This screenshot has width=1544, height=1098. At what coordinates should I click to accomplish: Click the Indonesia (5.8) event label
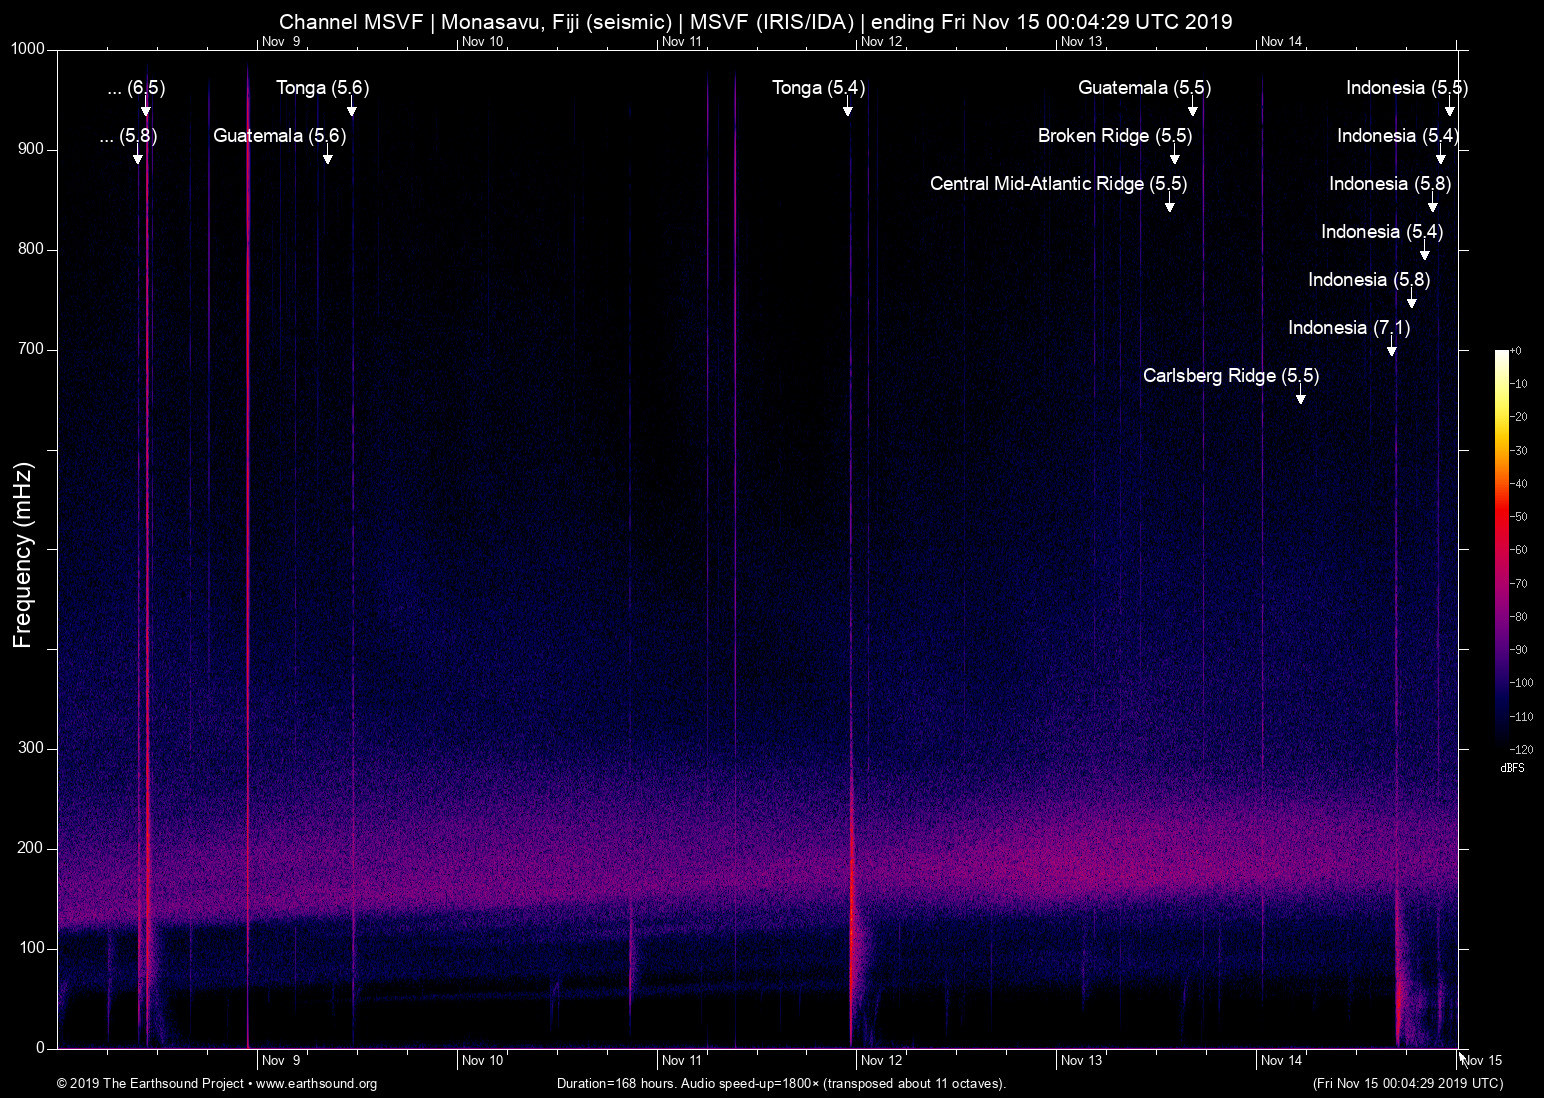(x=1390, y=183)
